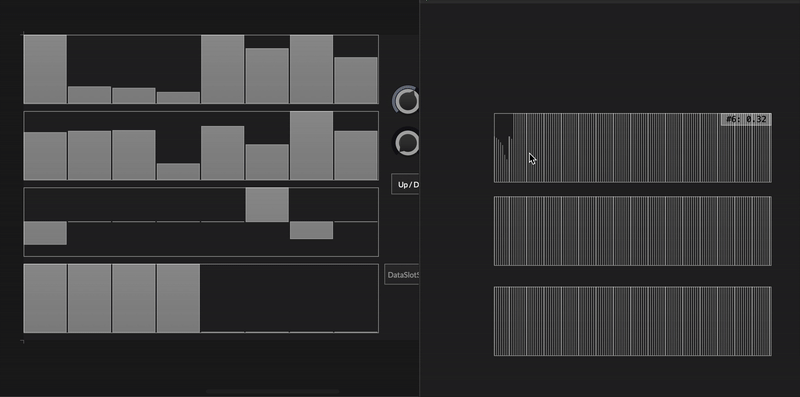The width and height of the screenshot is (800, 397).
Task: Click the second short bar in the top slider pack
Action: (x=134, y=95)
